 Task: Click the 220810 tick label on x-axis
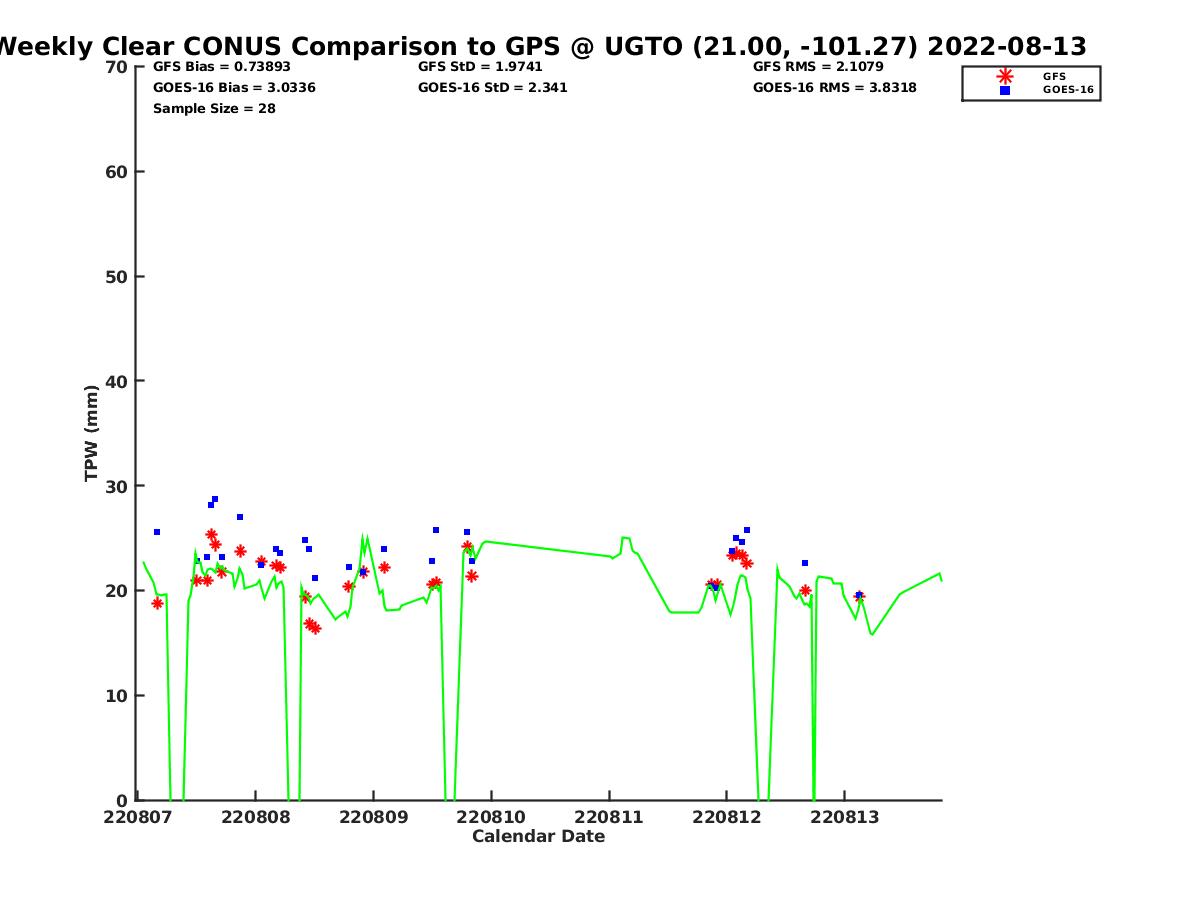491,817
